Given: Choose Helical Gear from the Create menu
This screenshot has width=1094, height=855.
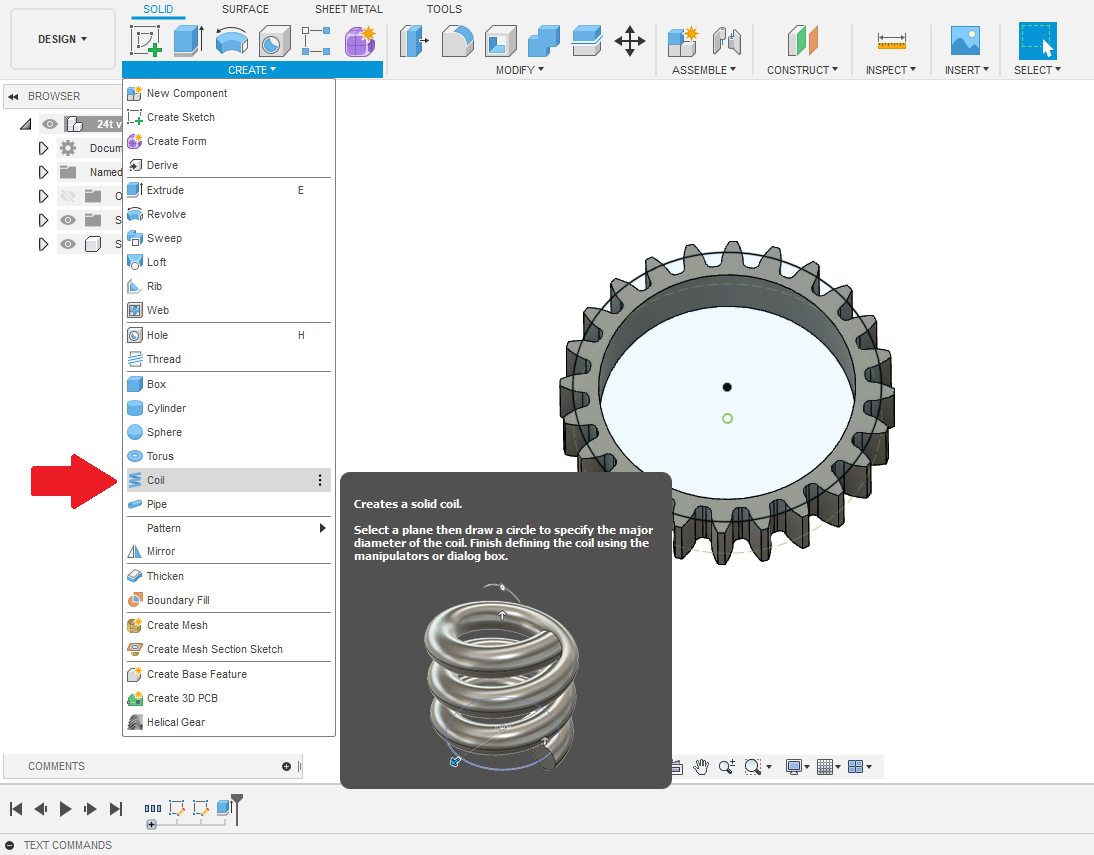Looking at the screenshot, I should click(x=175, y=722).
